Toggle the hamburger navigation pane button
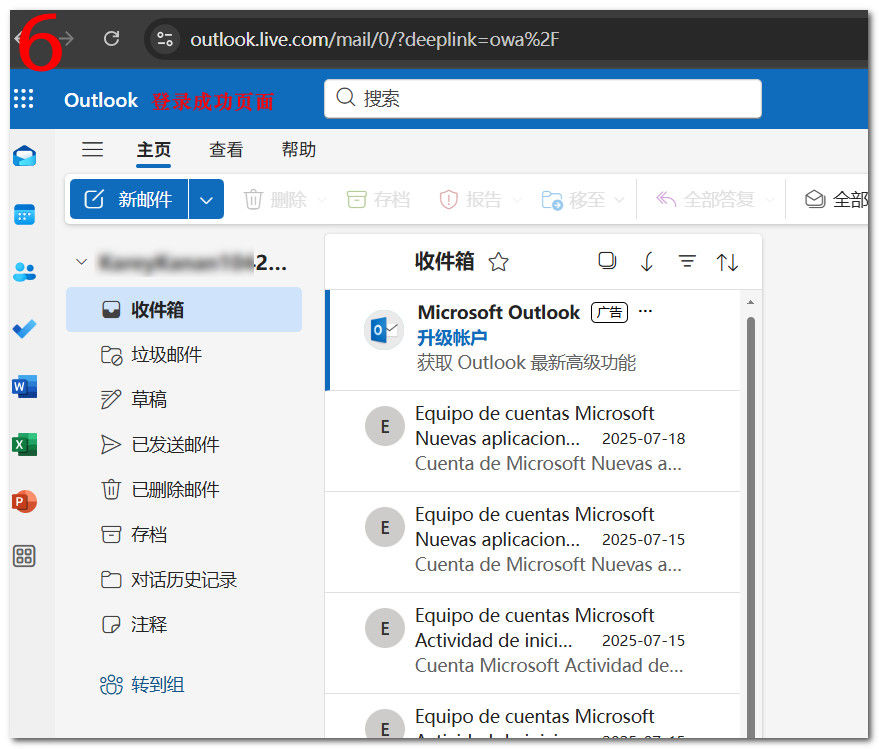The width and height of the screenshot is (879, 749). tap(92, 149)
